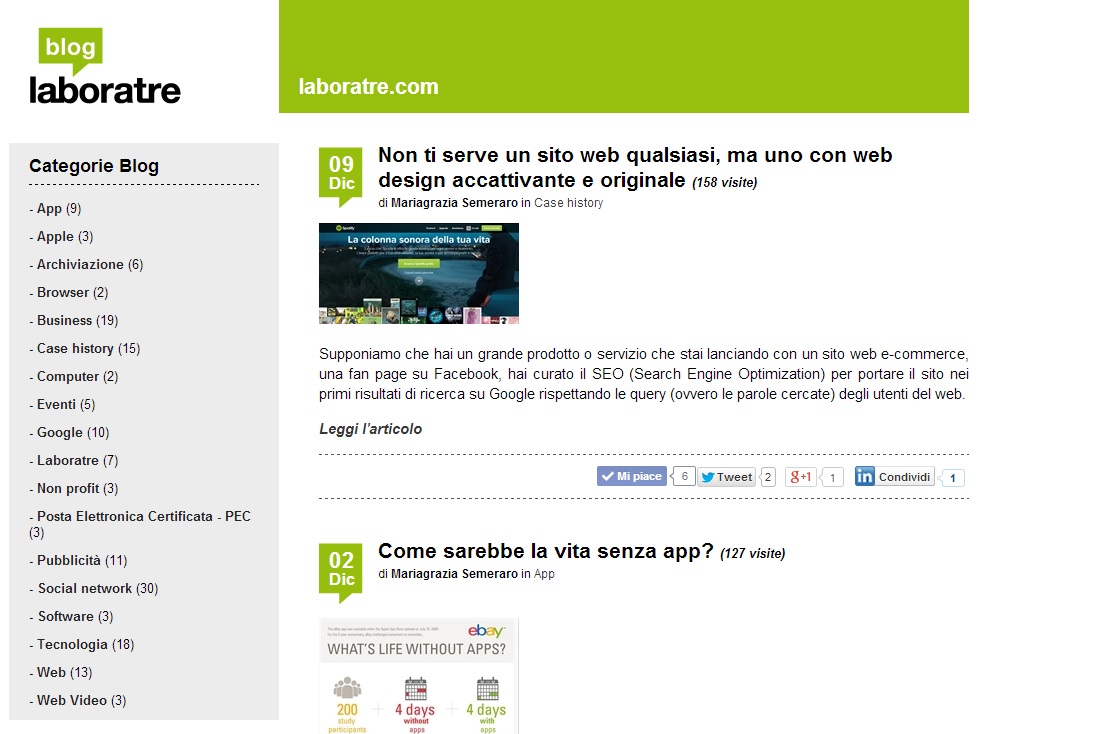Image resolution: width=1111 pixels, height=734 pixels.
Task: Click Leggi l'articolo link
Action: click(370, 429)
